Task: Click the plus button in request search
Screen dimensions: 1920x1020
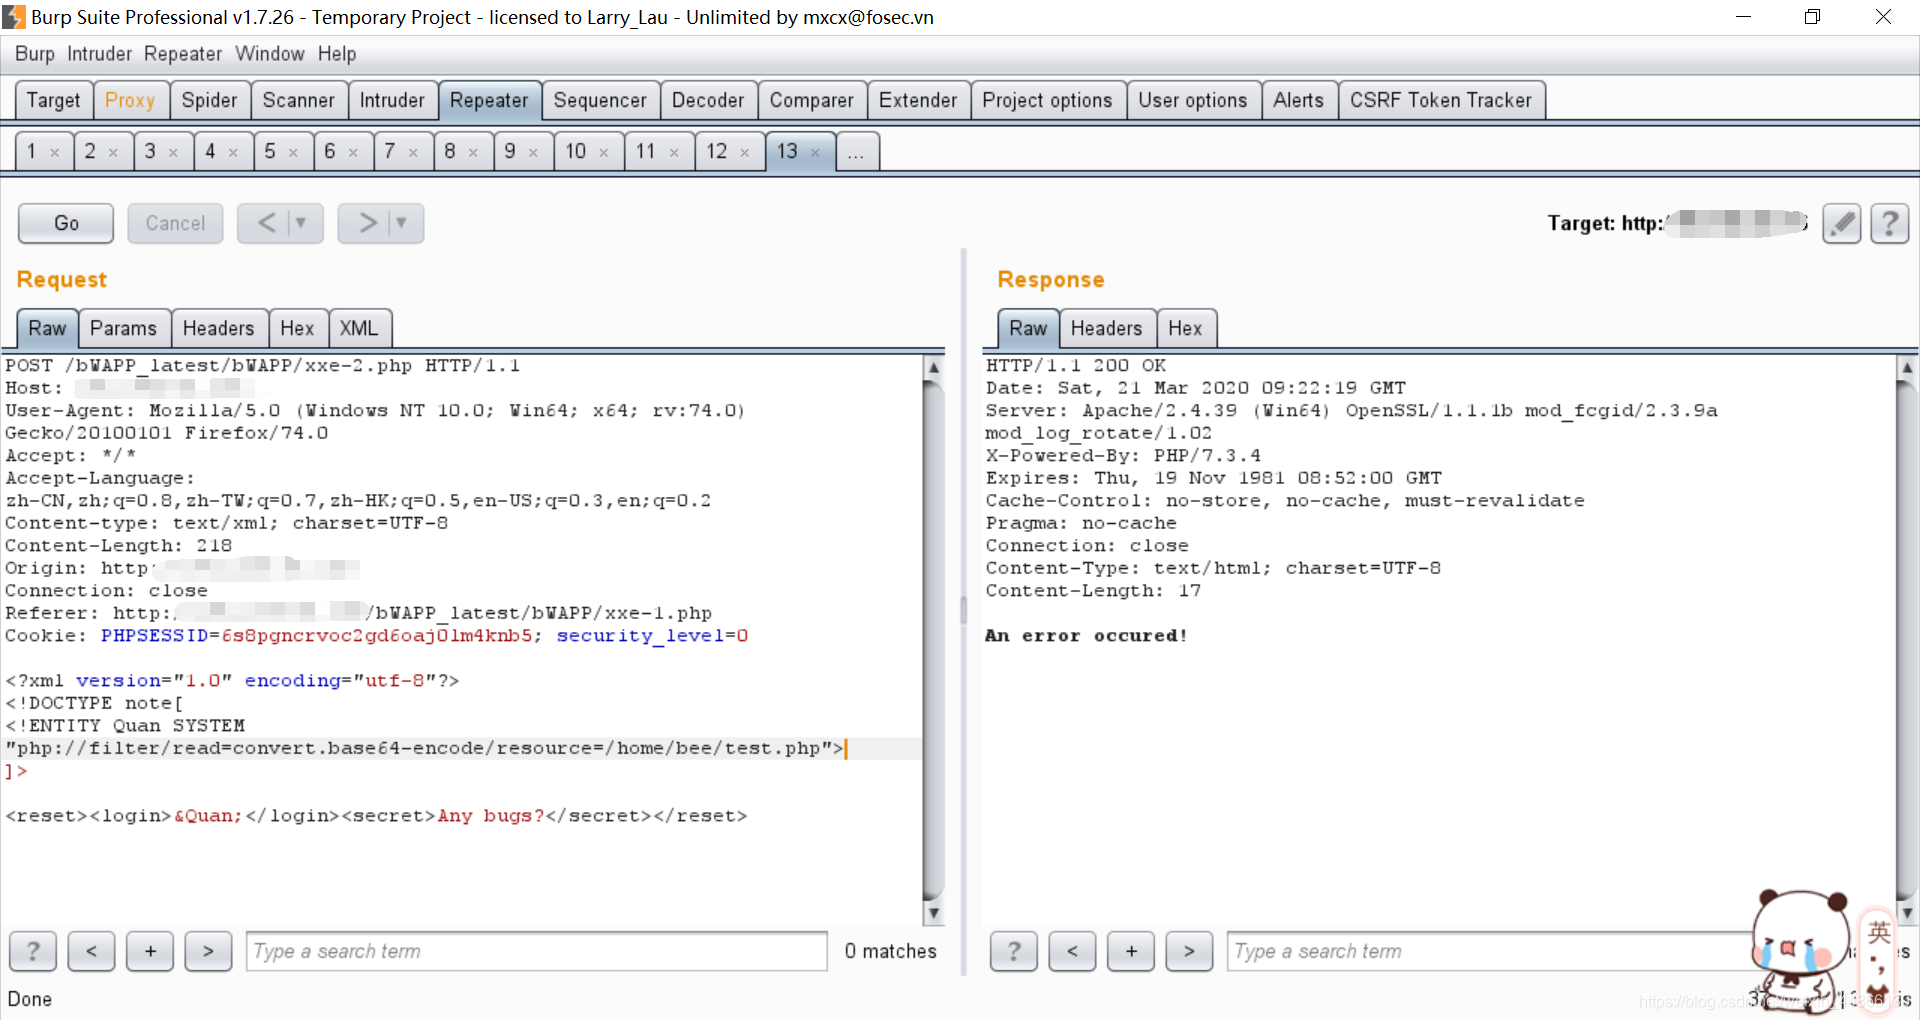Action: click(x=150, y=951)
